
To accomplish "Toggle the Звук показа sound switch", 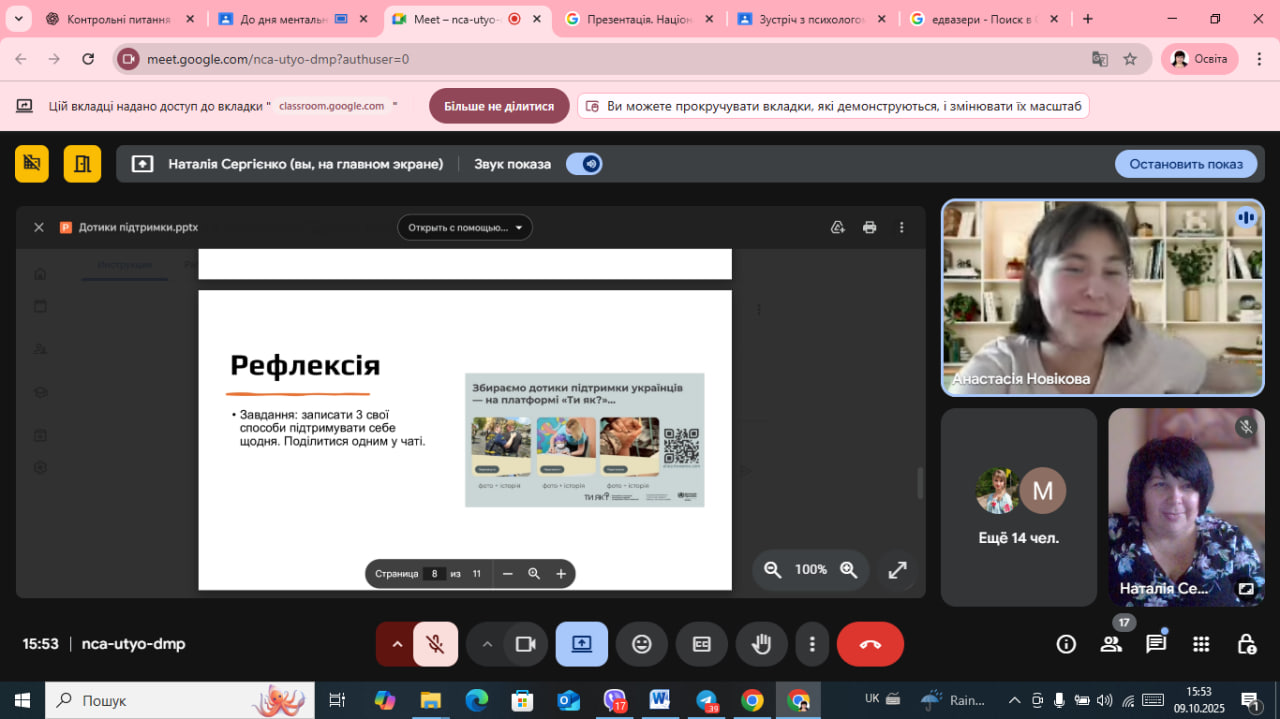I will click(x=584, y=164).
